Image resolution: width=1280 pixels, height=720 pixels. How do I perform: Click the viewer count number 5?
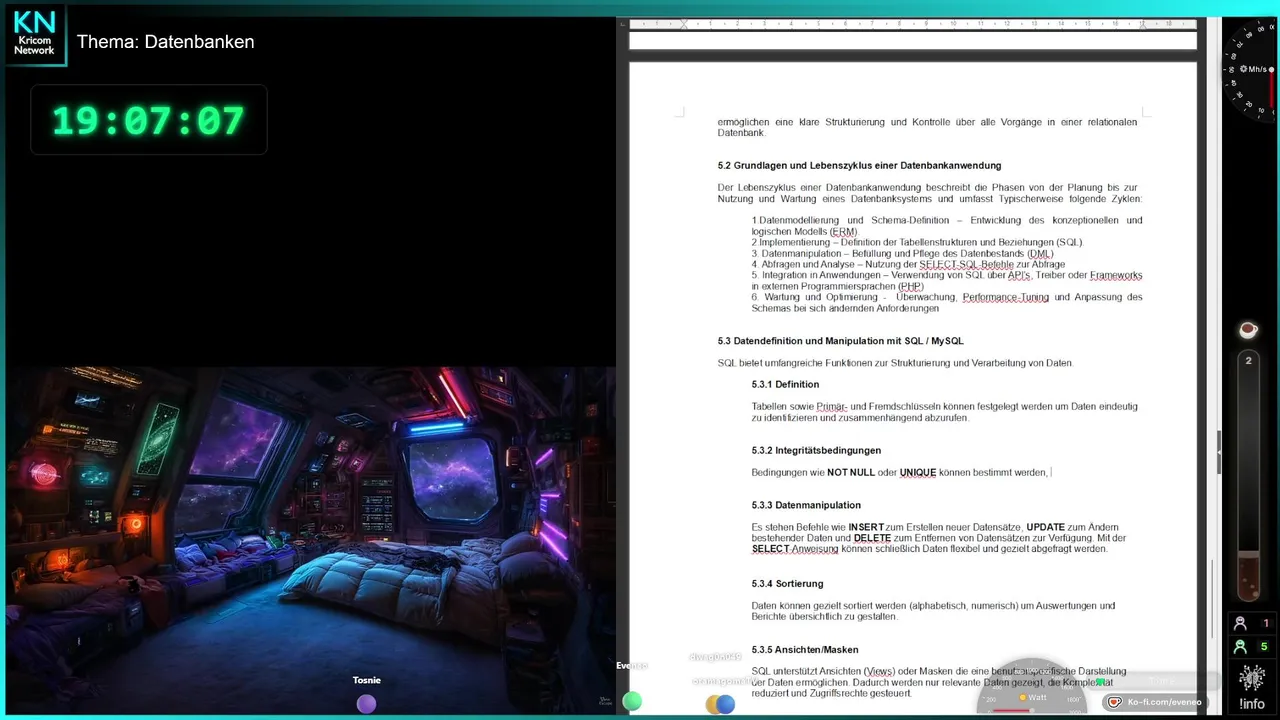click(1264, 647)
